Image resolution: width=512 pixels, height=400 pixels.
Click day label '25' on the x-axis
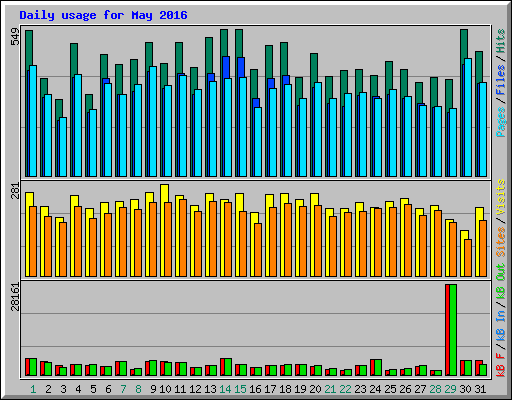click(x=390, y=389)
